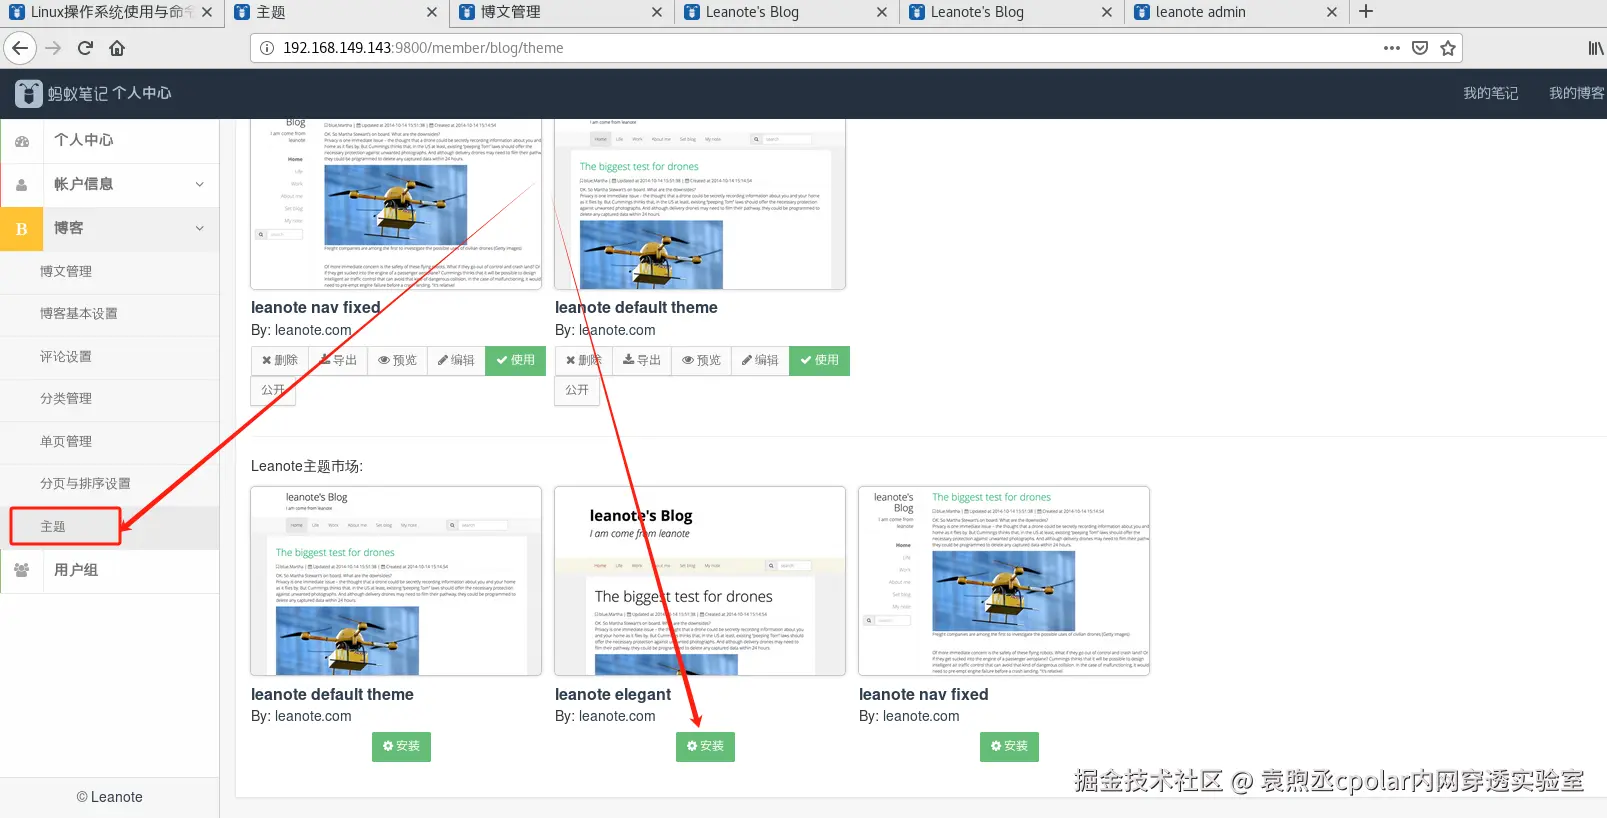Export the installed leanote nav fixed theme
1607x818 pixels.
[x=338, y=360]
